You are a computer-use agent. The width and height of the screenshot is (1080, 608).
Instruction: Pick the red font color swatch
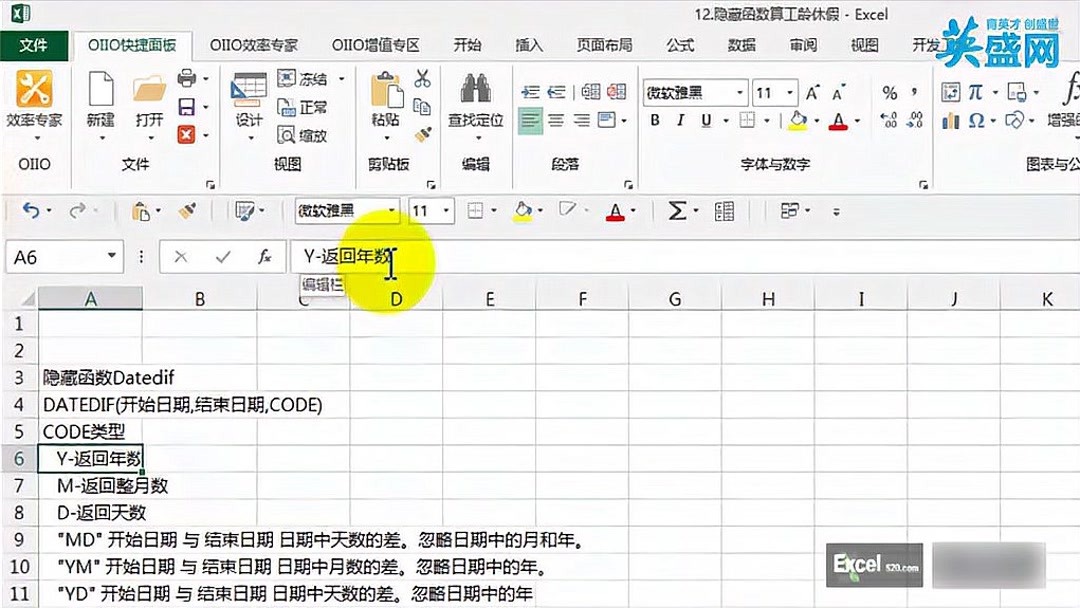coord(838,127)
